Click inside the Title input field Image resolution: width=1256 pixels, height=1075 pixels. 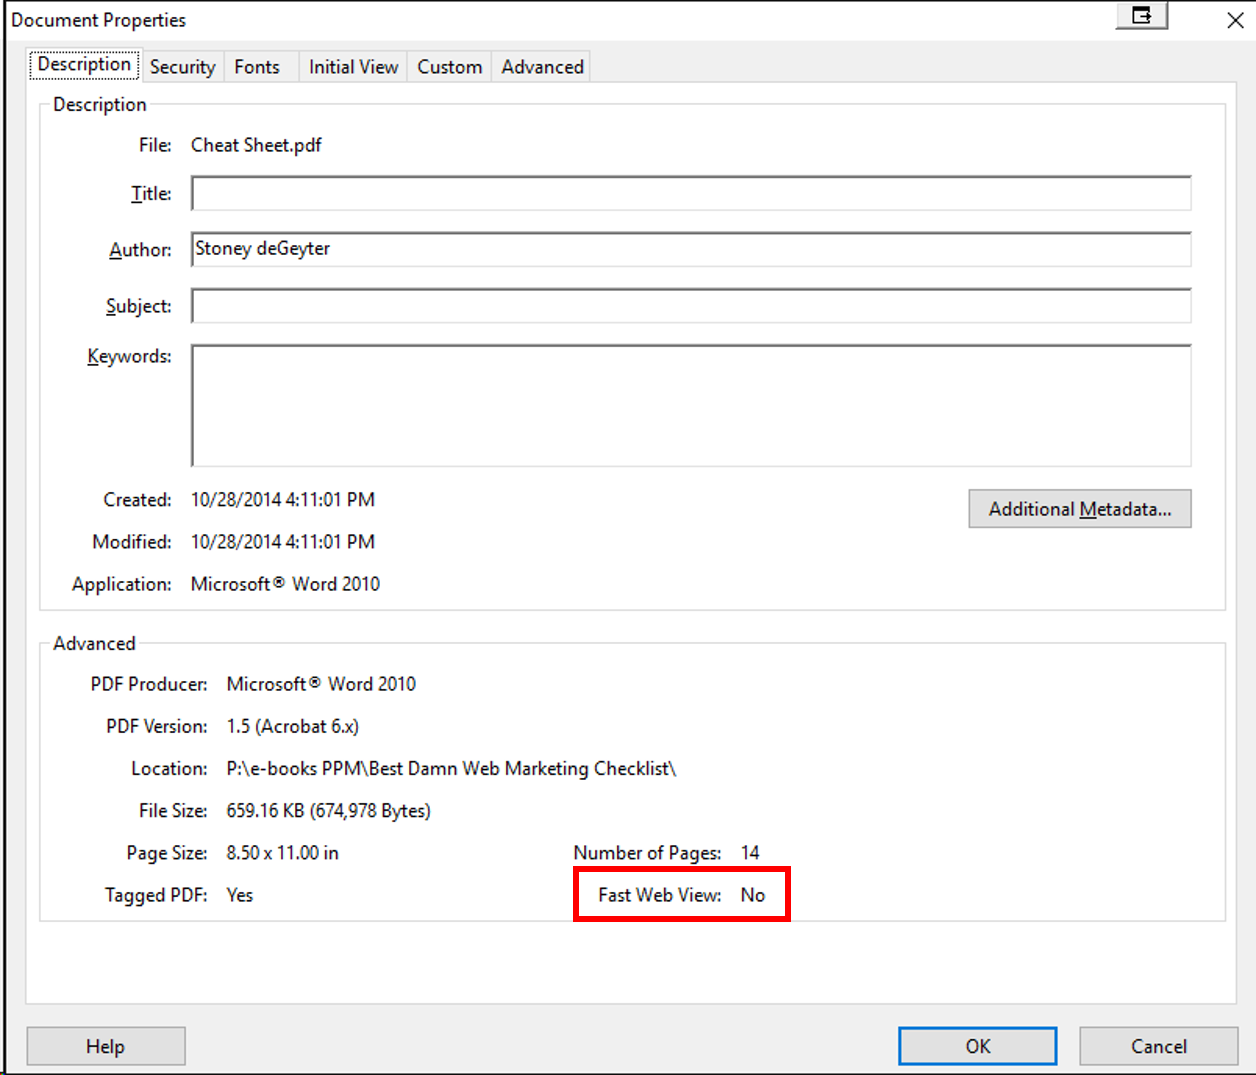[x=690, y=193]
